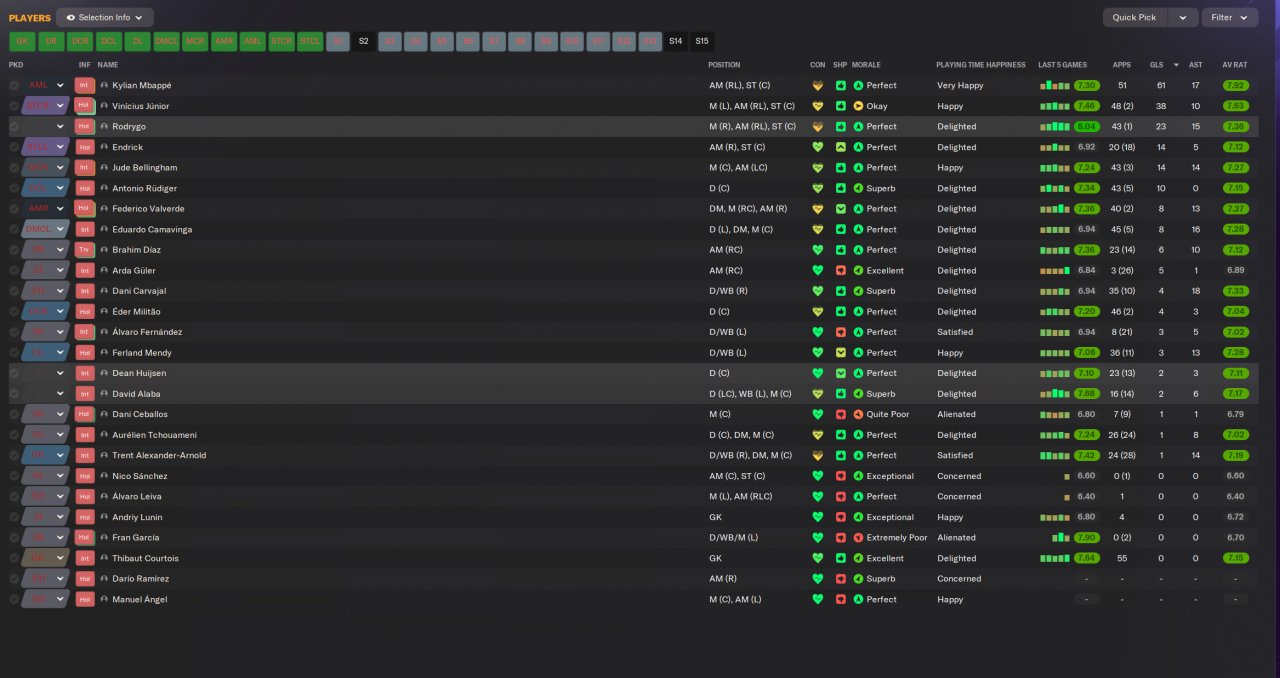The height and width of the screenshot is (678, 1280).
Task: Click the Int info badge for Trent Alexander-Arnold
Action: [x=85, y=455]
